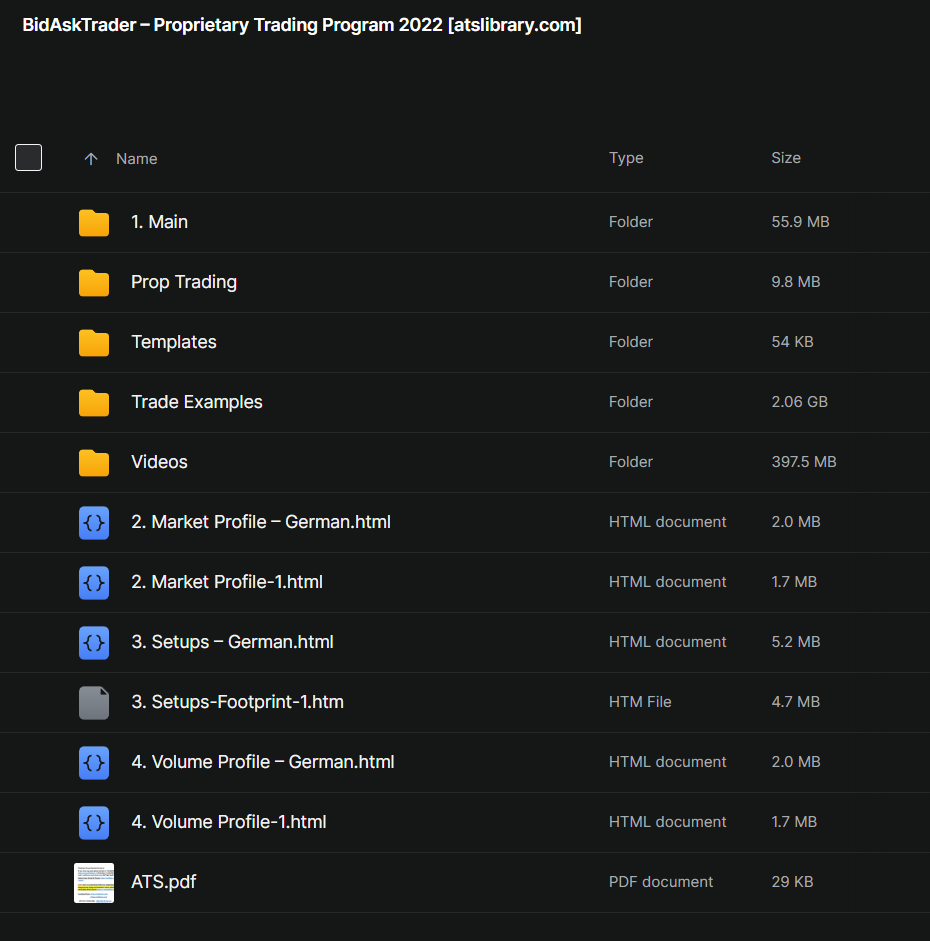The width and height of the screenshot is (930, 941).
Task: Click the 55.9 MB size value
Action: pyautogui.click(x=800, y=222)
